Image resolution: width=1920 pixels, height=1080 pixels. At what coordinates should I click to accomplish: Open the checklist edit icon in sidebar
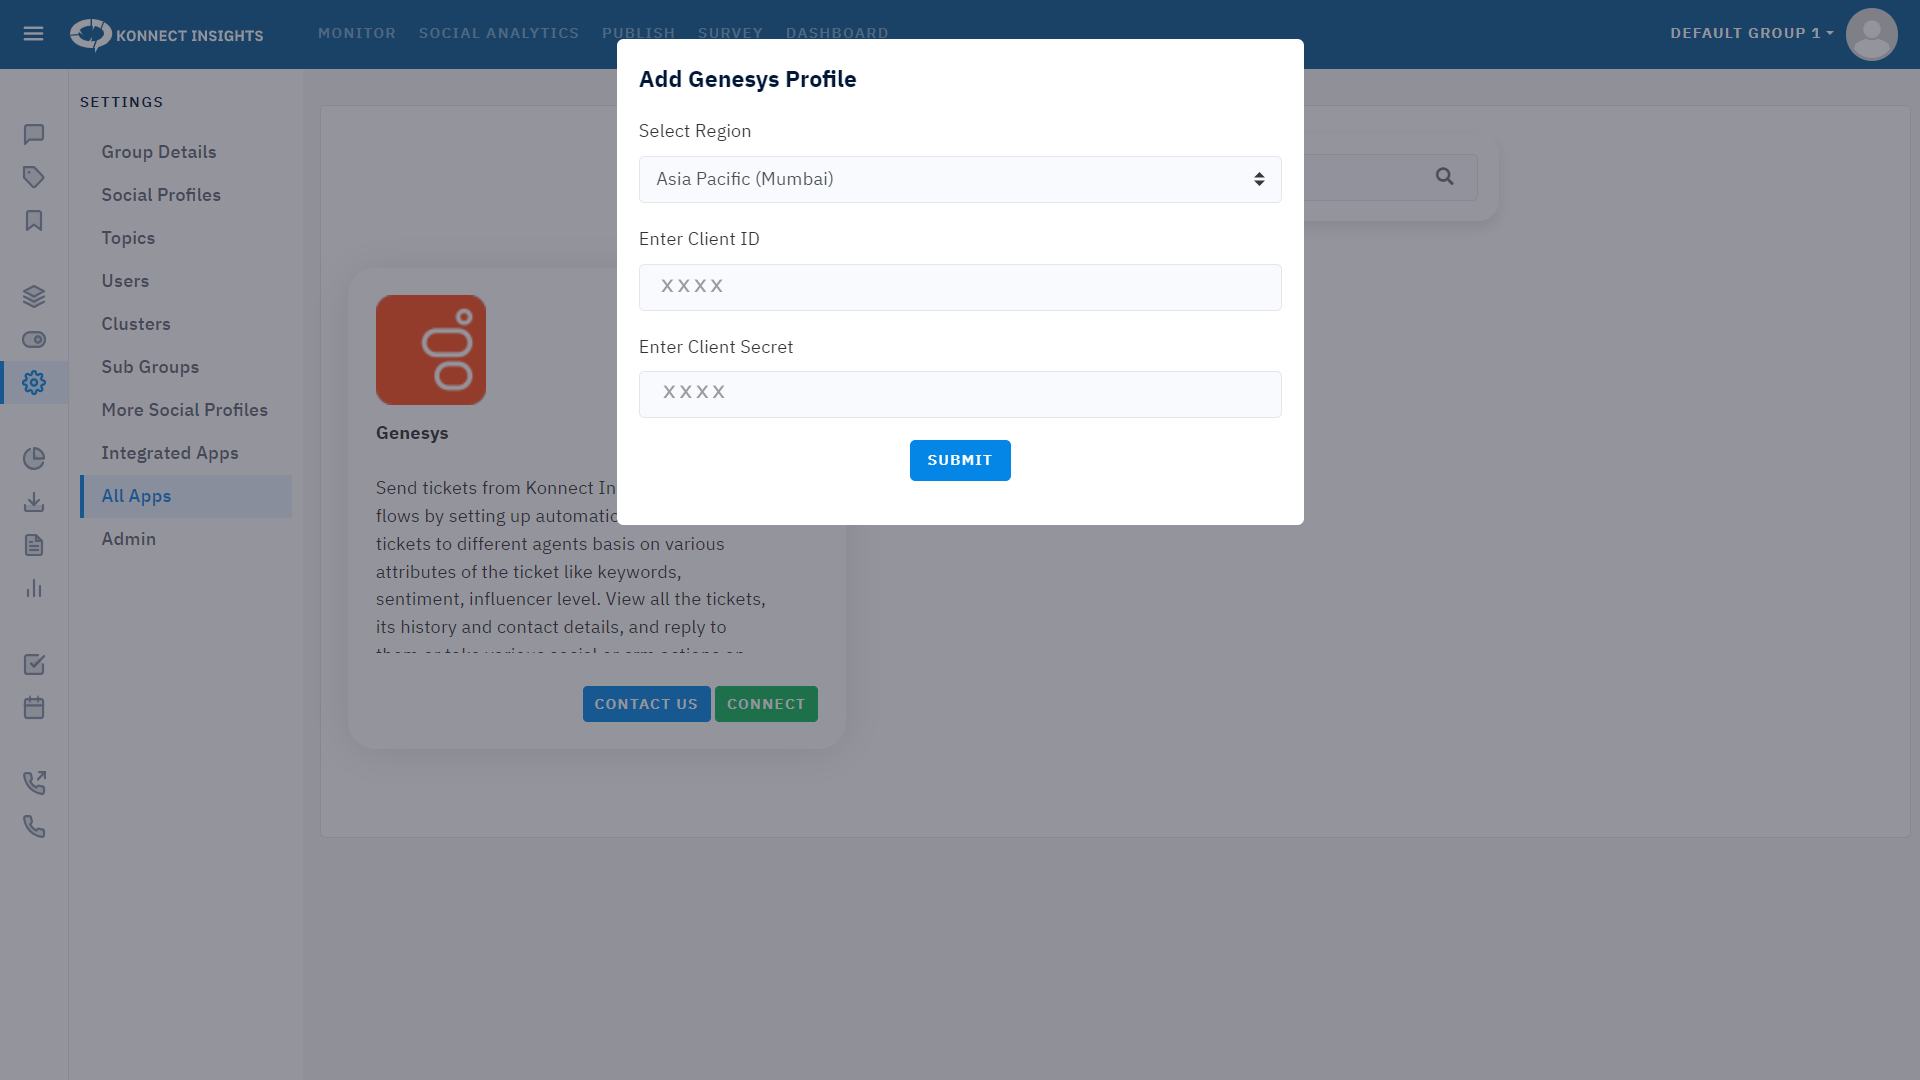point(34,664)
